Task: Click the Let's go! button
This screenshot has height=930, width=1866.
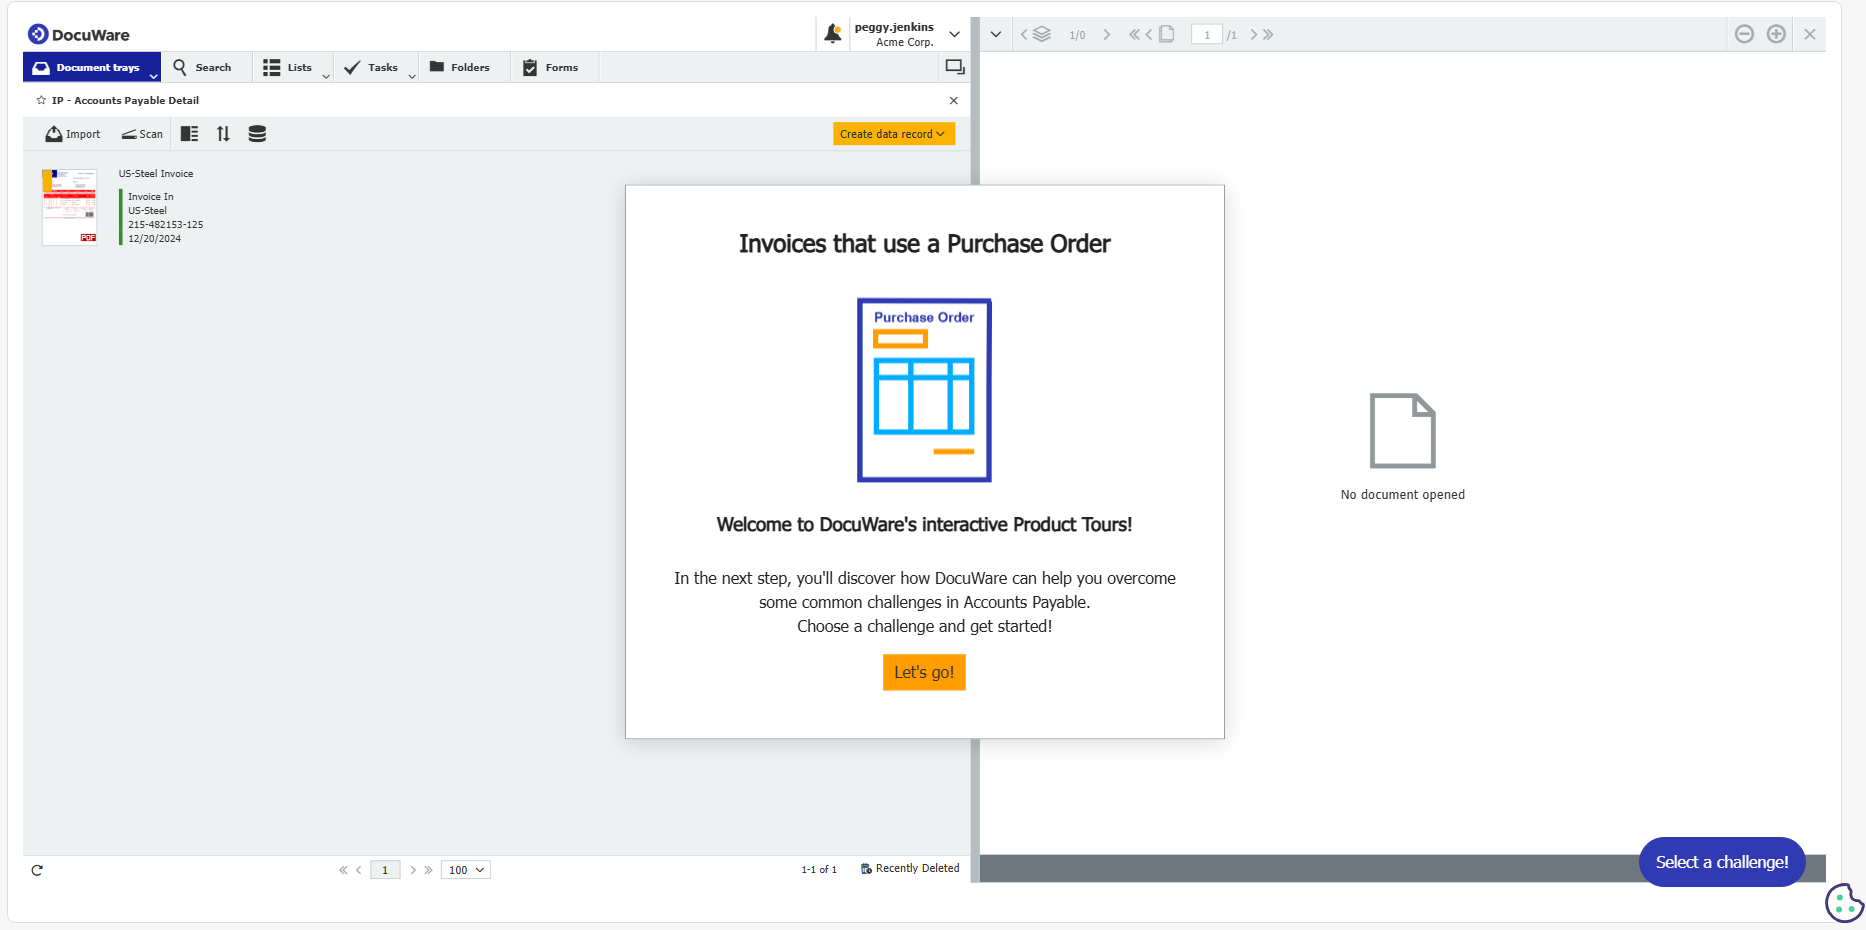Action: tap(924, 672)
